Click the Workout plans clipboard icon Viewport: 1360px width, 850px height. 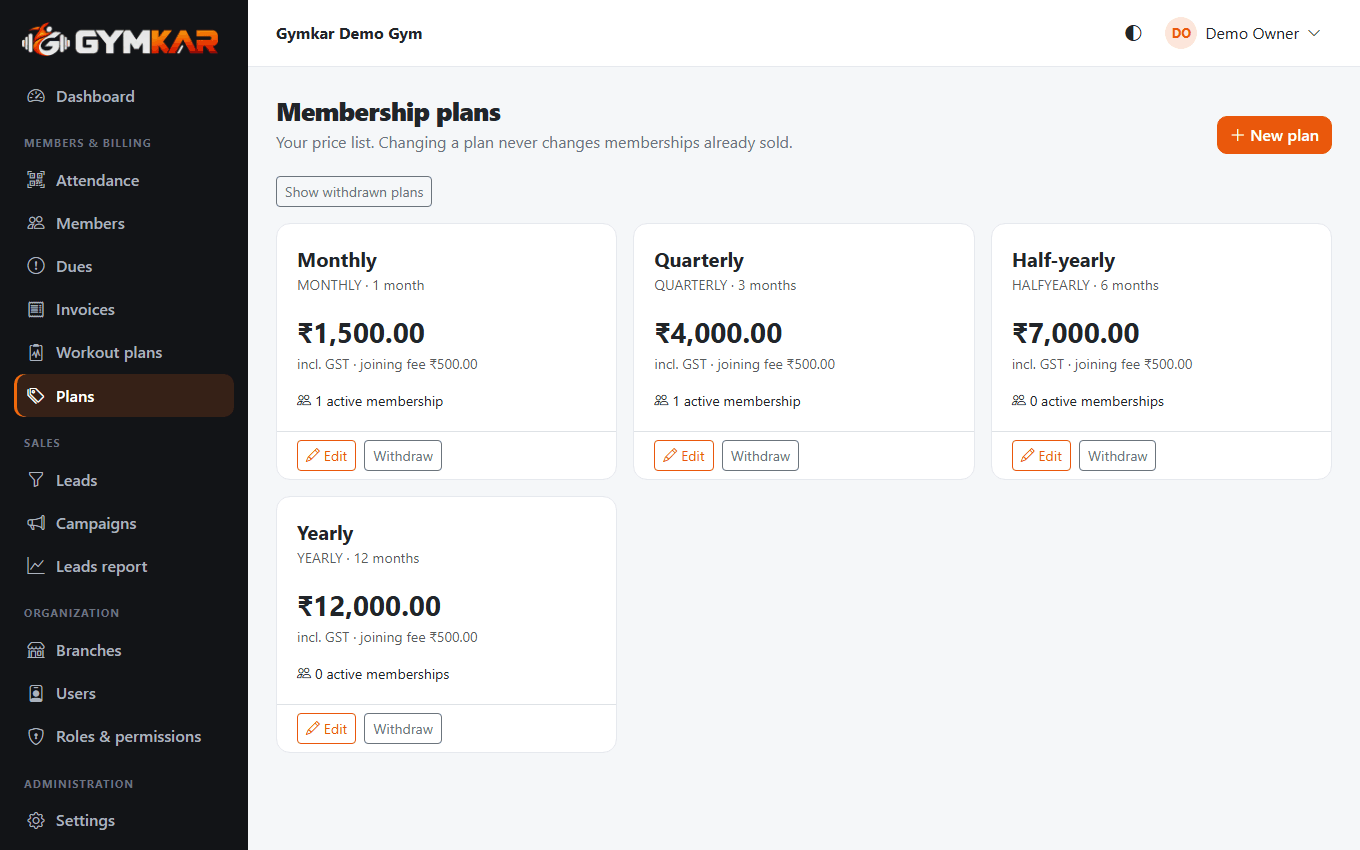tap(36, 352)
